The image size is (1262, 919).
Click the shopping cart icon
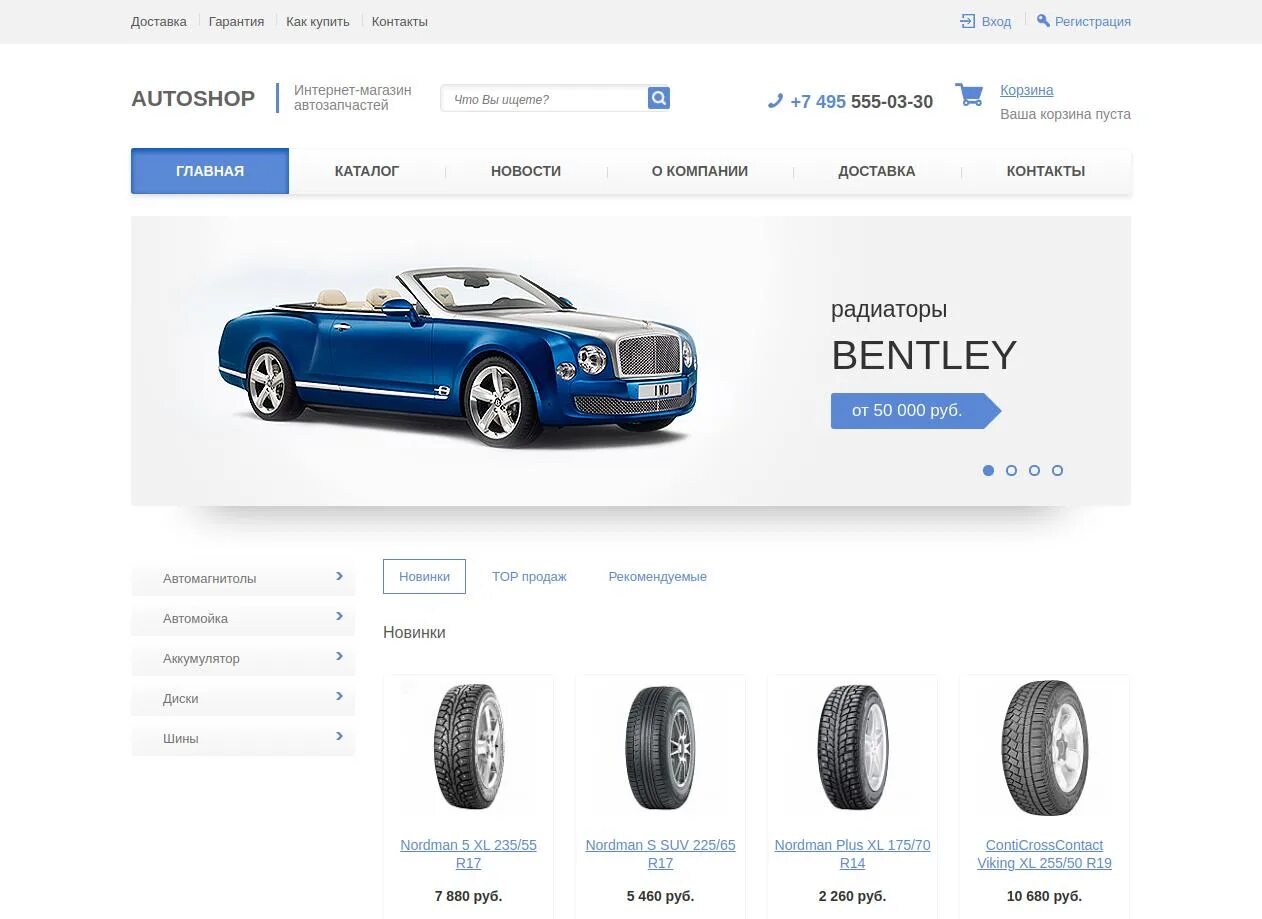click(x=969, y=95)
